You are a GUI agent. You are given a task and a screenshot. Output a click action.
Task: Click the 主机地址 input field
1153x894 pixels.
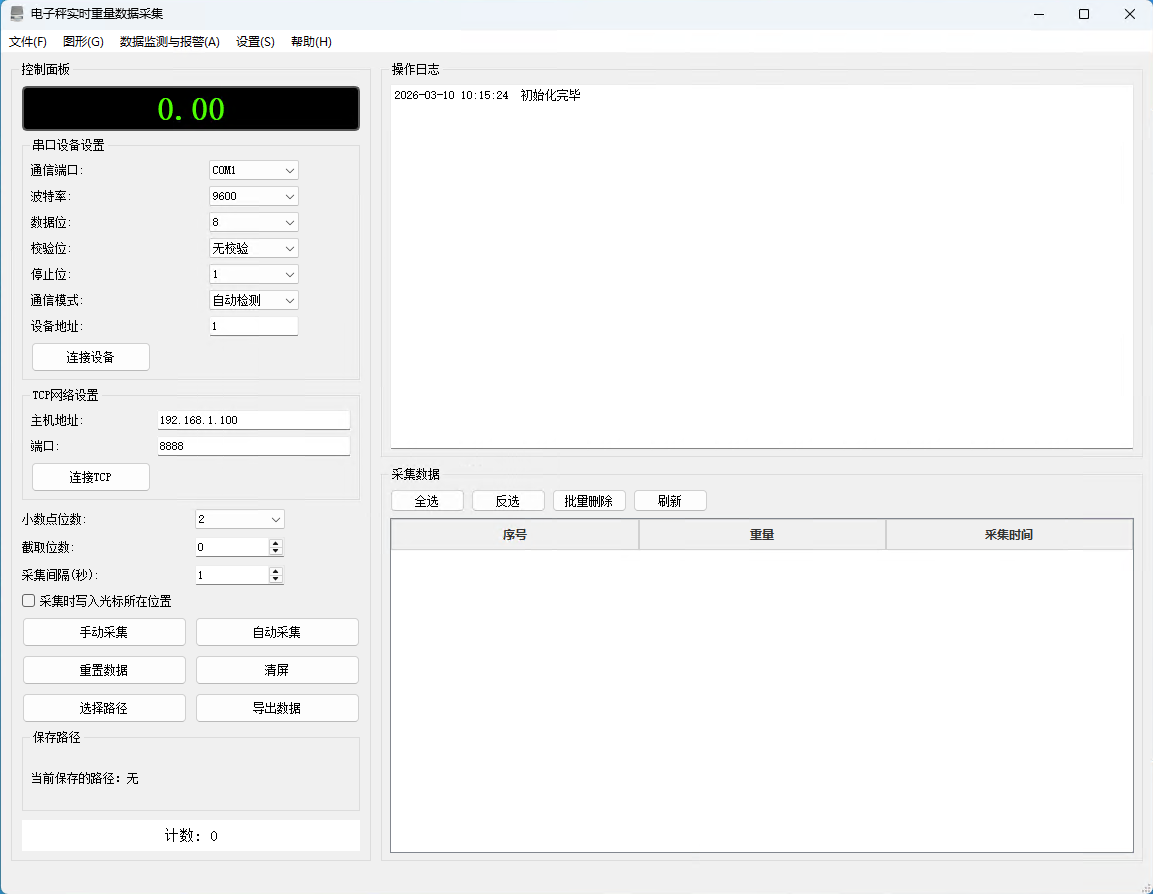254,420
